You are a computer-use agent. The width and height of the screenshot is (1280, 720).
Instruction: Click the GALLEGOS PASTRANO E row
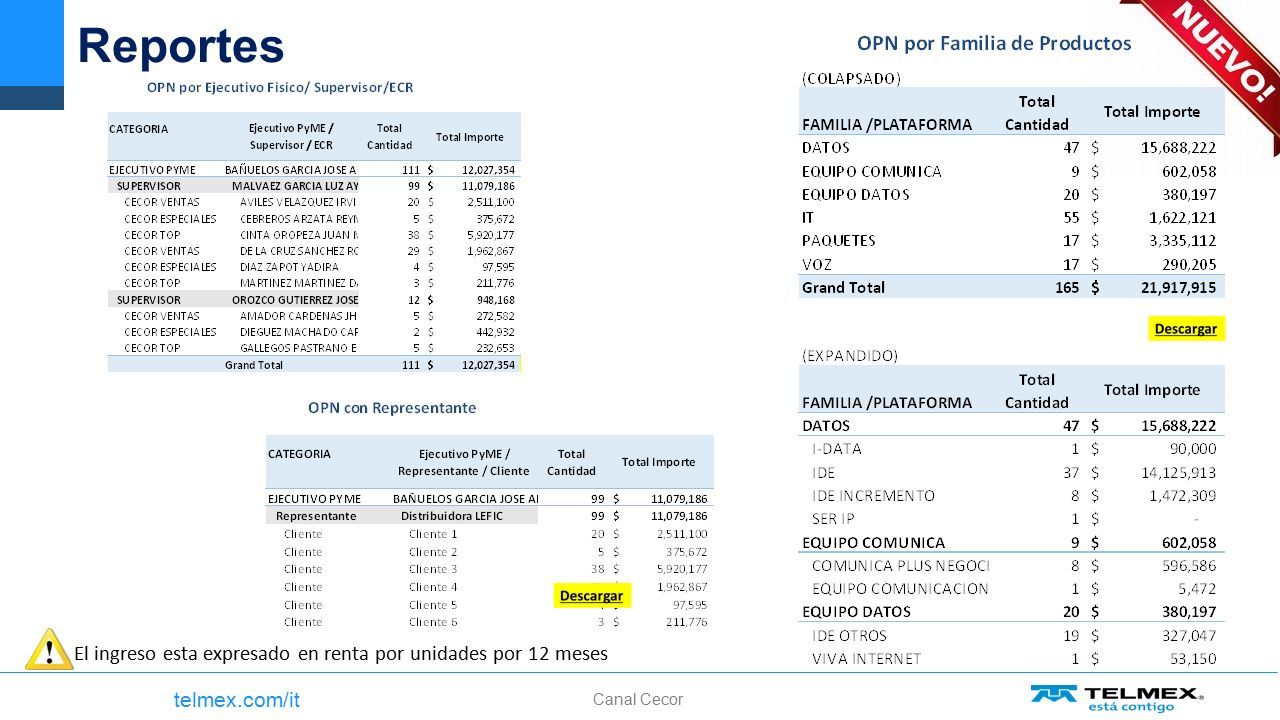pyautogui.click(x=314, y=348)
